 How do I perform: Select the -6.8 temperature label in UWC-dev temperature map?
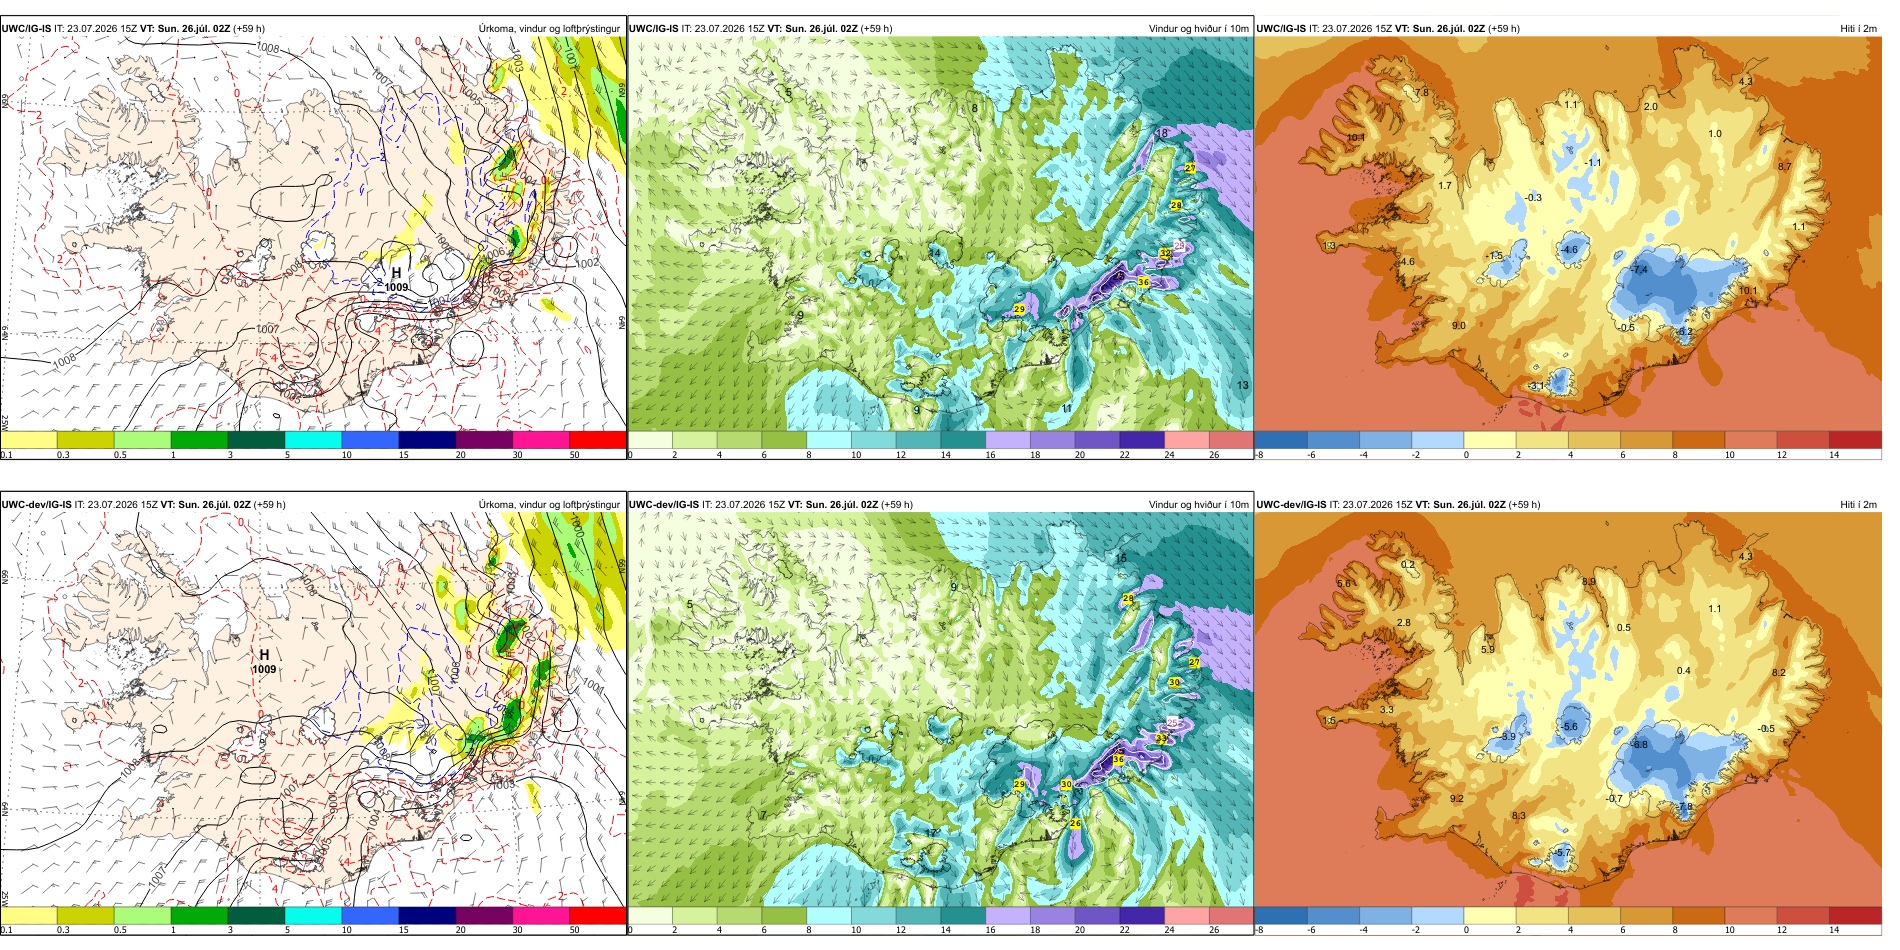(1639, 745)
